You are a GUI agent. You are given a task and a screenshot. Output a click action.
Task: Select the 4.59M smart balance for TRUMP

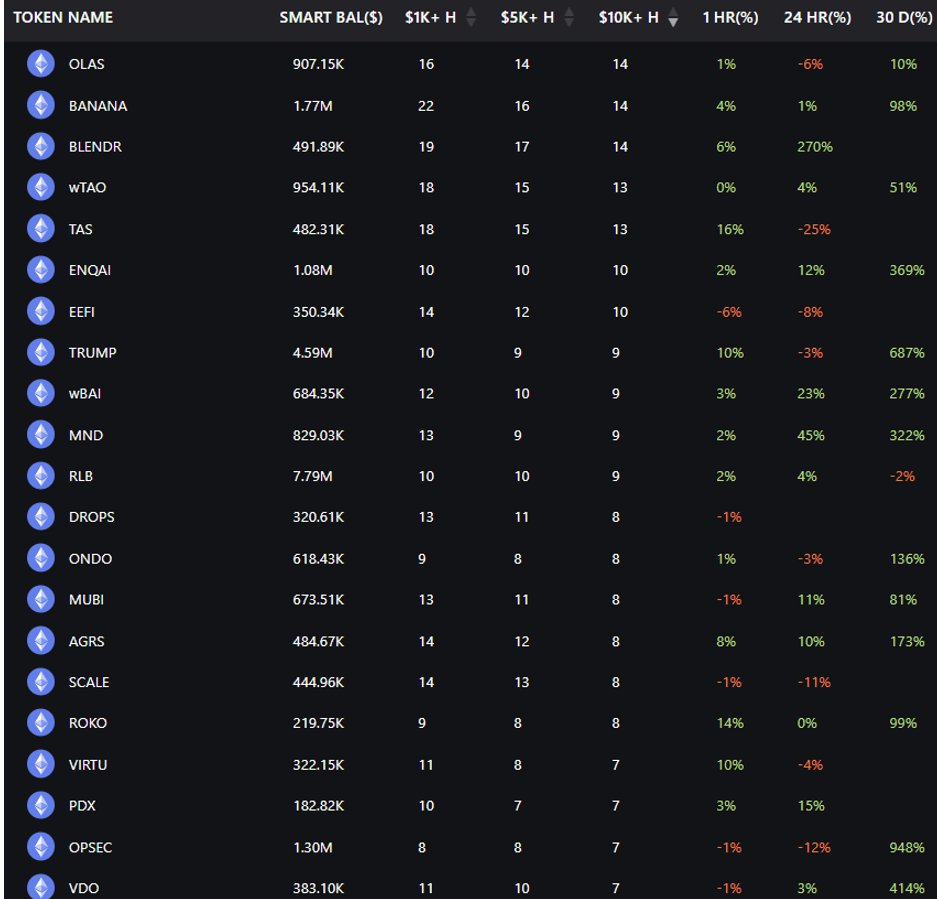[313, 353]
